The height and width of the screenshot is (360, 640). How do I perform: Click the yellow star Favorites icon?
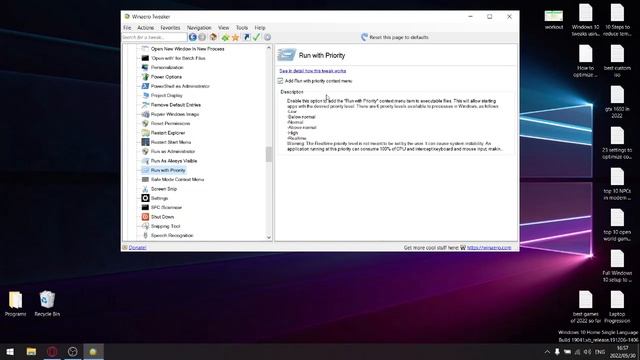click(236, 37)
